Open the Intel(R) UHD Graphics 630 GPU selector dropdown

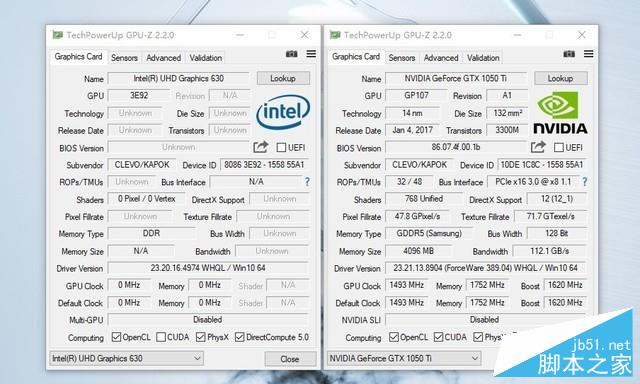pos(126,358)
